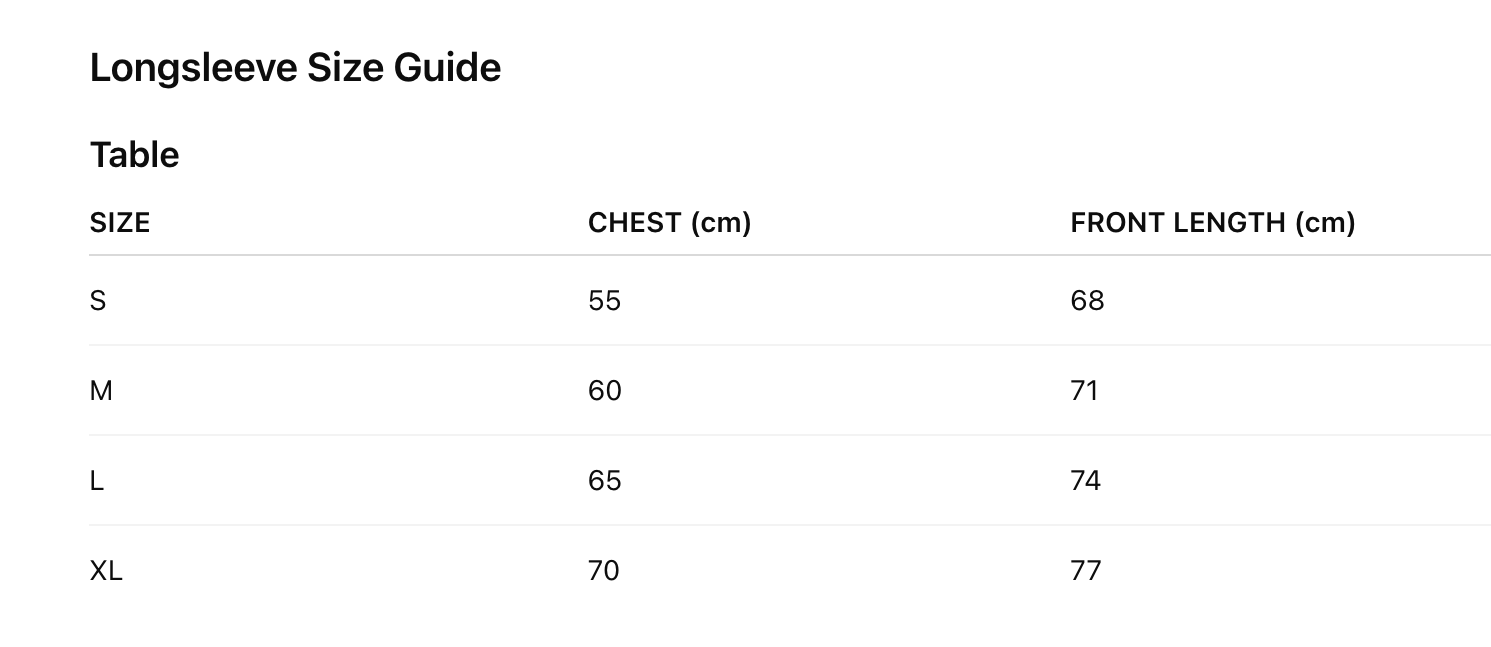Select the SIZE column header
Image resolution: width=1491 pixels, height=647 pixels.
coord(120,223)
